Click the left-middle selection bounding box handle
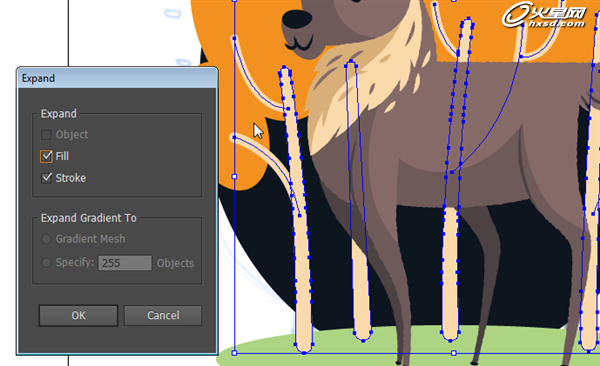This screenshot has width=600, height=366. click(234, 176)
